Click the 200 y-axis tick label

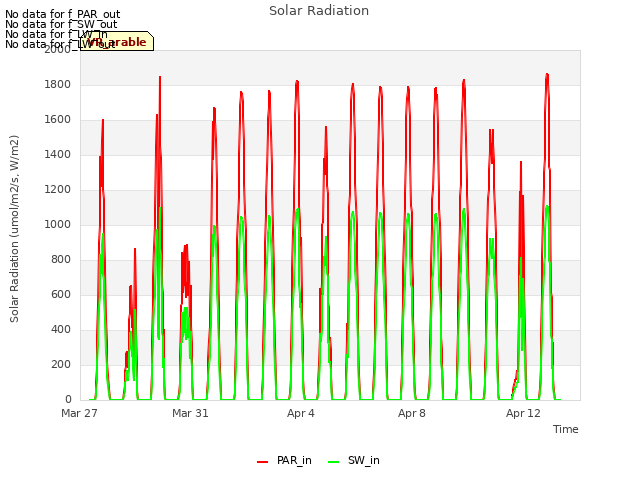(x=61, y=364)
